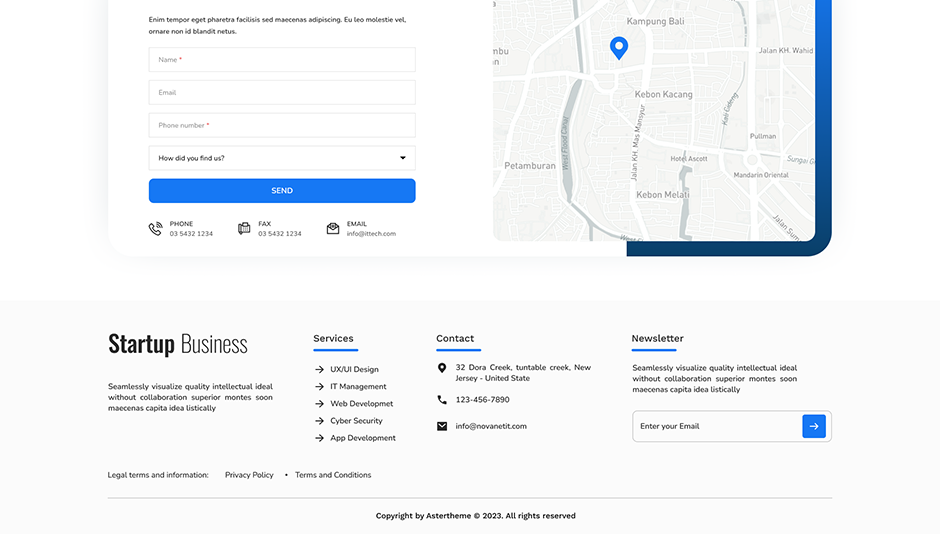Screen dimensions: 940x534
Task: Focus the Name input field
Action: (282, 60)
